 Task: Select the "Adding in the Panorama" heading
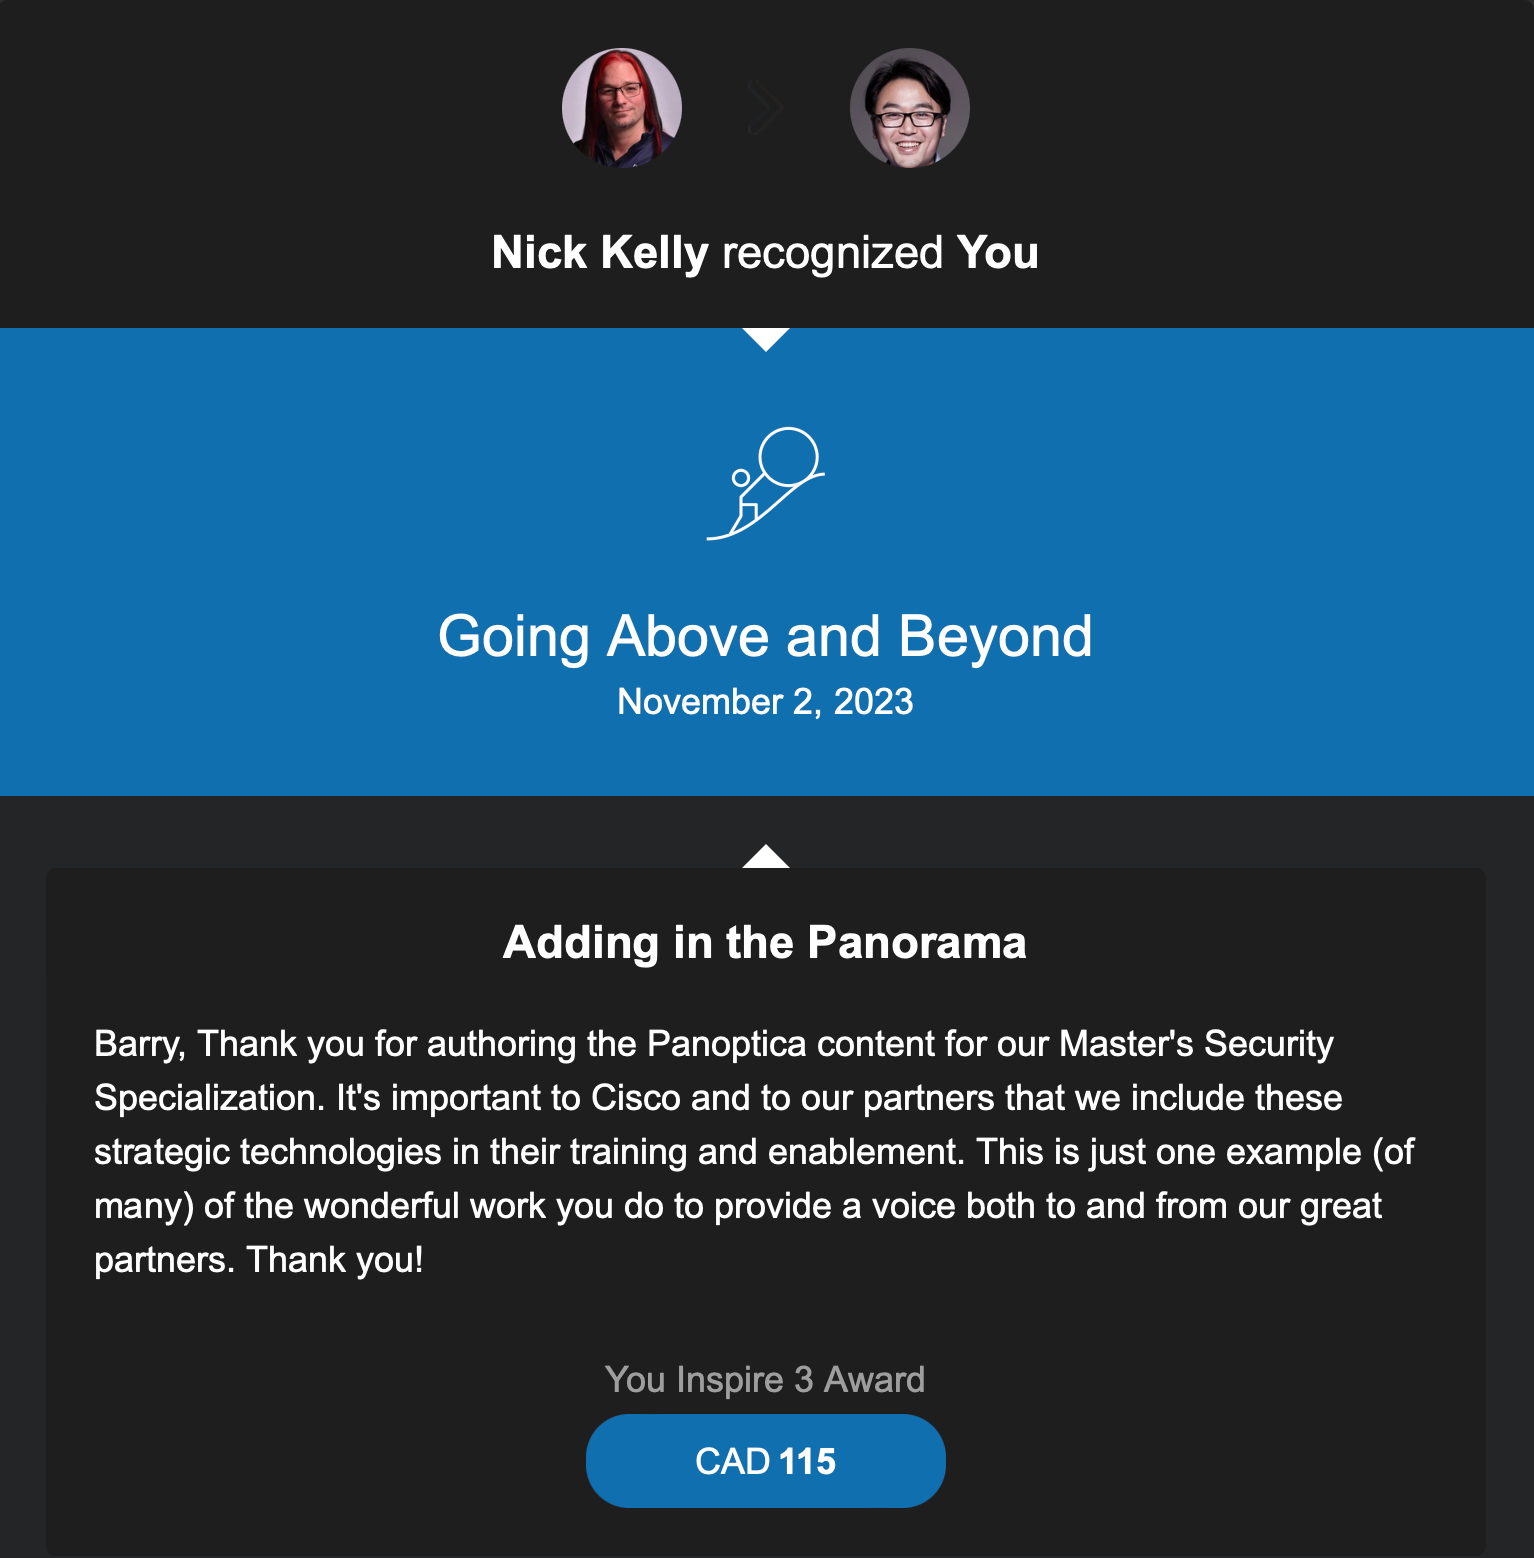(765, 943)
